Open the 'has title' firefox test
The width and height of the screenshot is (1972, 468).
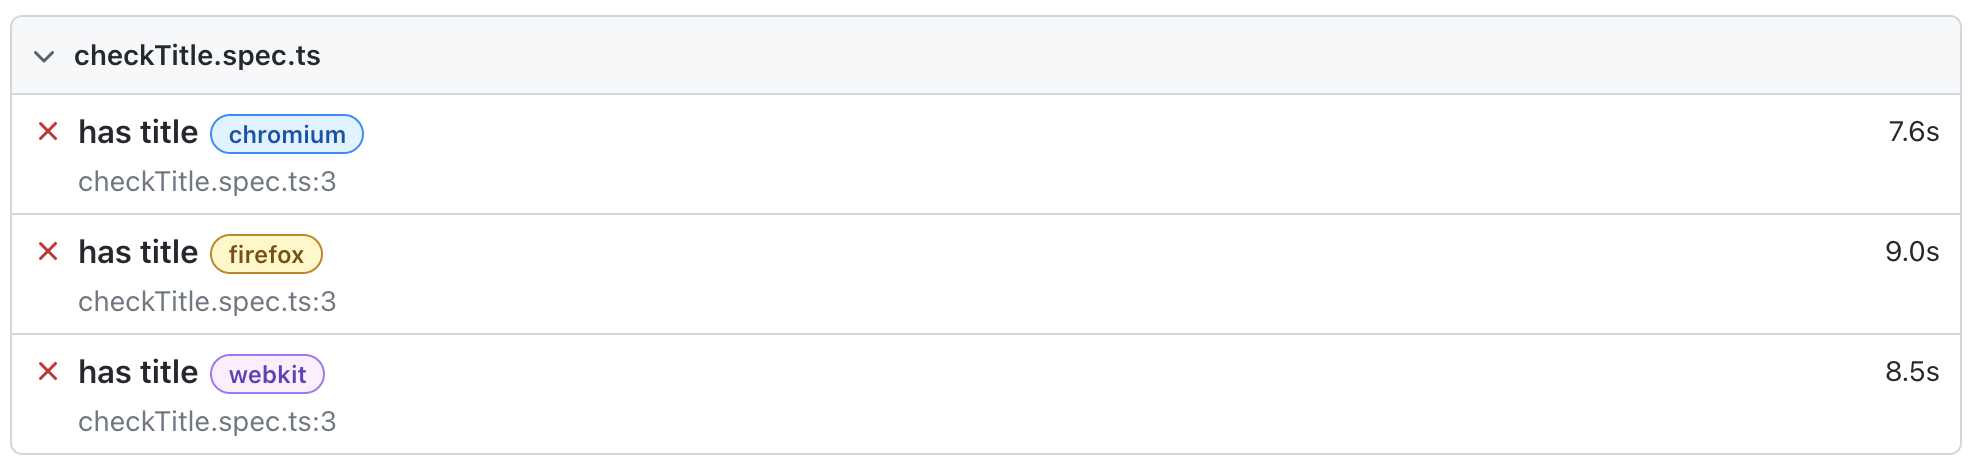tap(138, 252)
